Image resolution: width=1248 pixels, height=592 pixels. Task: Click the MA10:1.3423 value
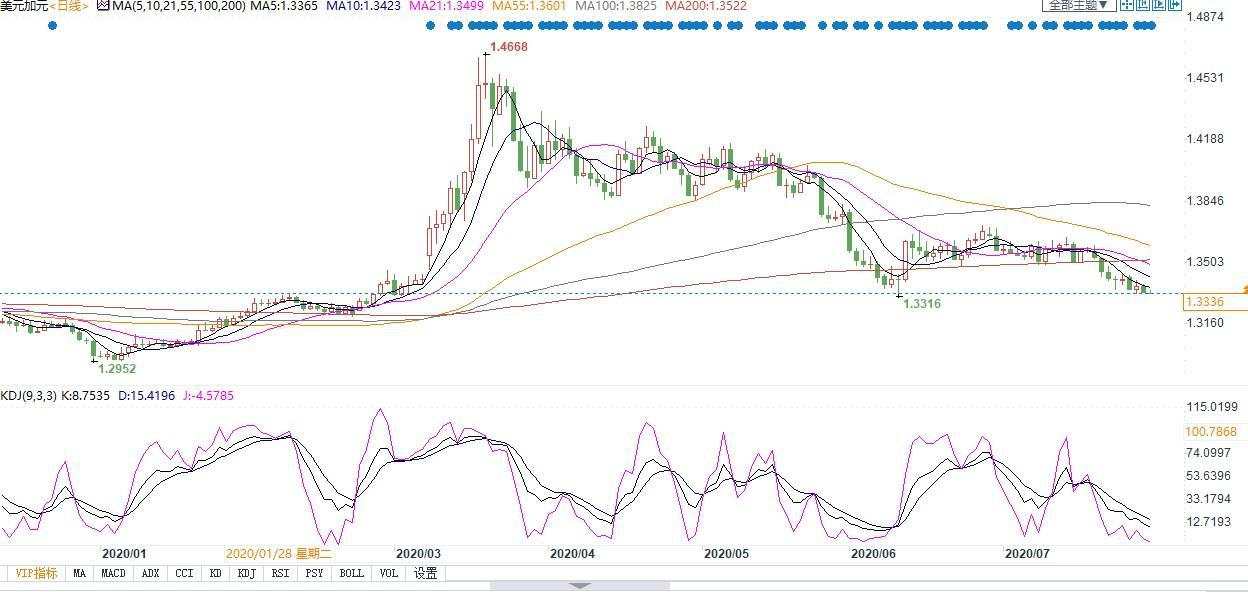pyautogui.click(x=365, y=6)
